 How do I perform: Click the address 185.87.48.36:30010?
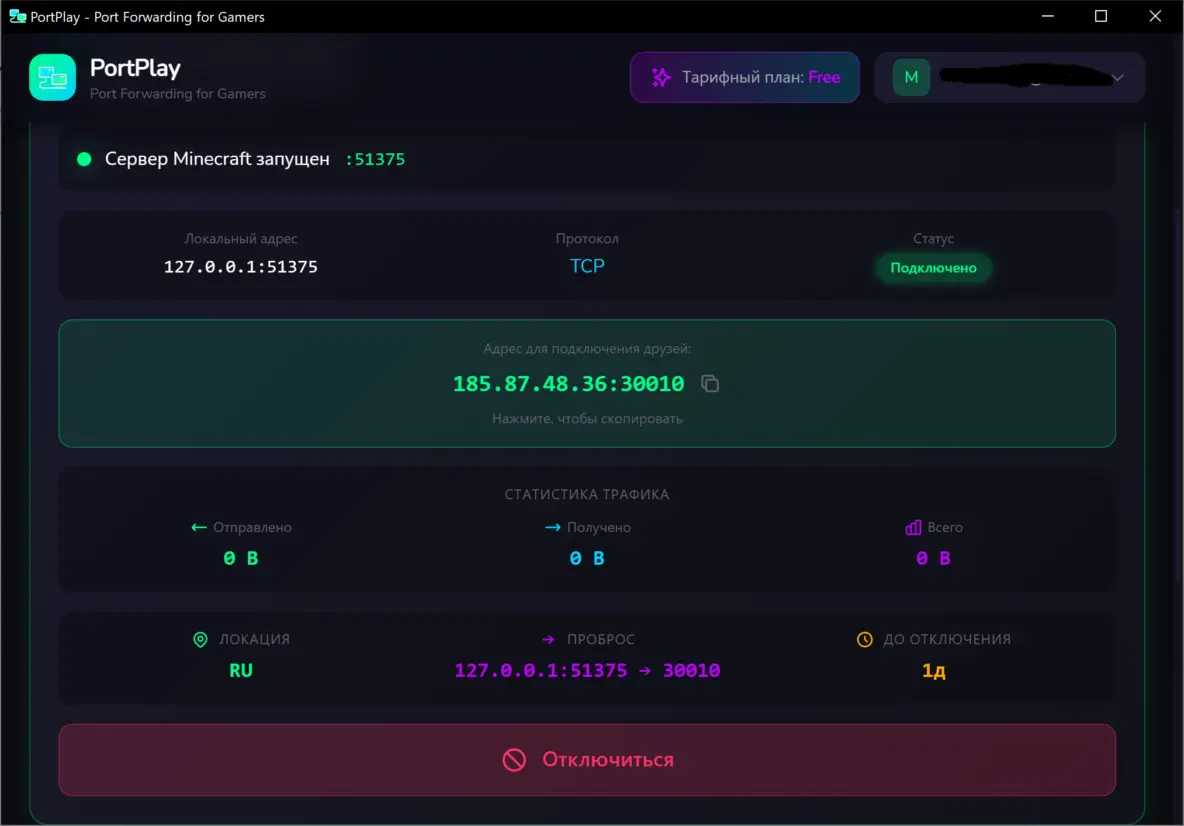coord(568,384)
